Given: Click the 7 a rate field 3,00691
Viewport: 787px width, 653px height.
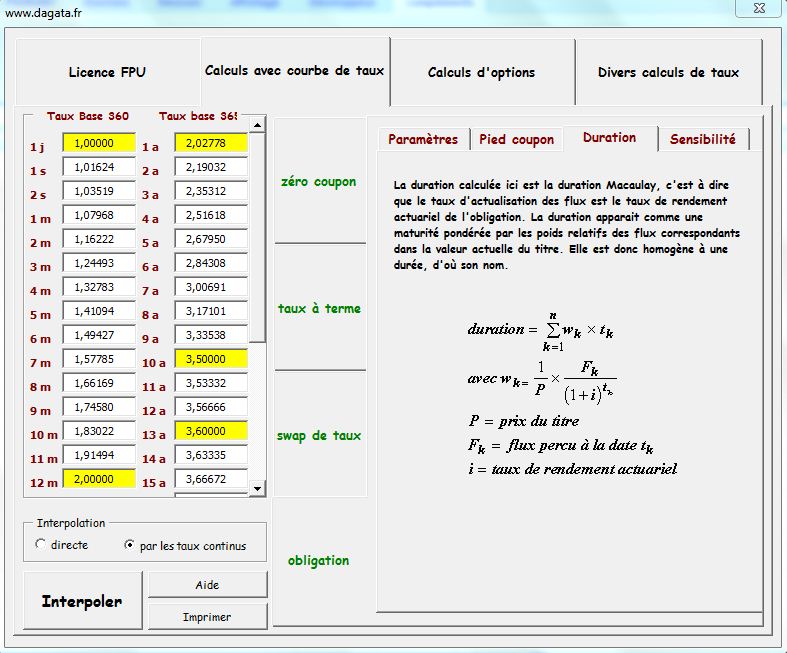Looking at the screenshot, I should 211,287.
